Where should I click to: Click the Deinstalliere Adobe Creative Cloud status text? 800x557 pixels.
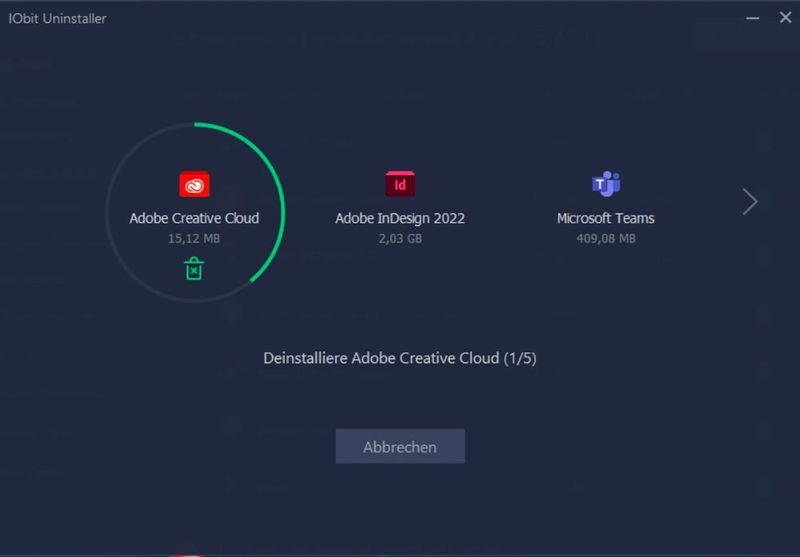point(400,358)
